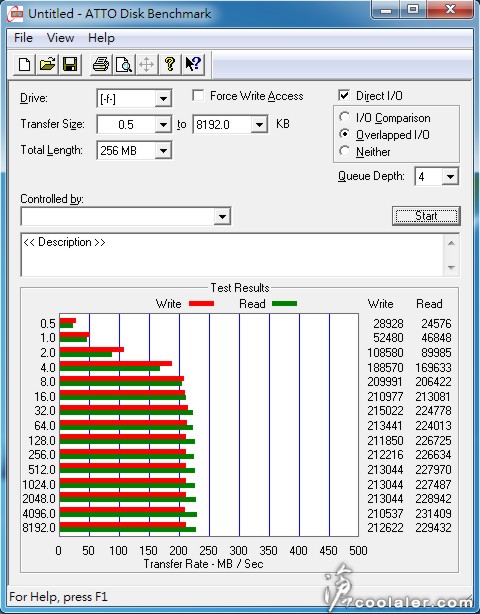Click the ATTO app icon in title bar

click(15, 14)
